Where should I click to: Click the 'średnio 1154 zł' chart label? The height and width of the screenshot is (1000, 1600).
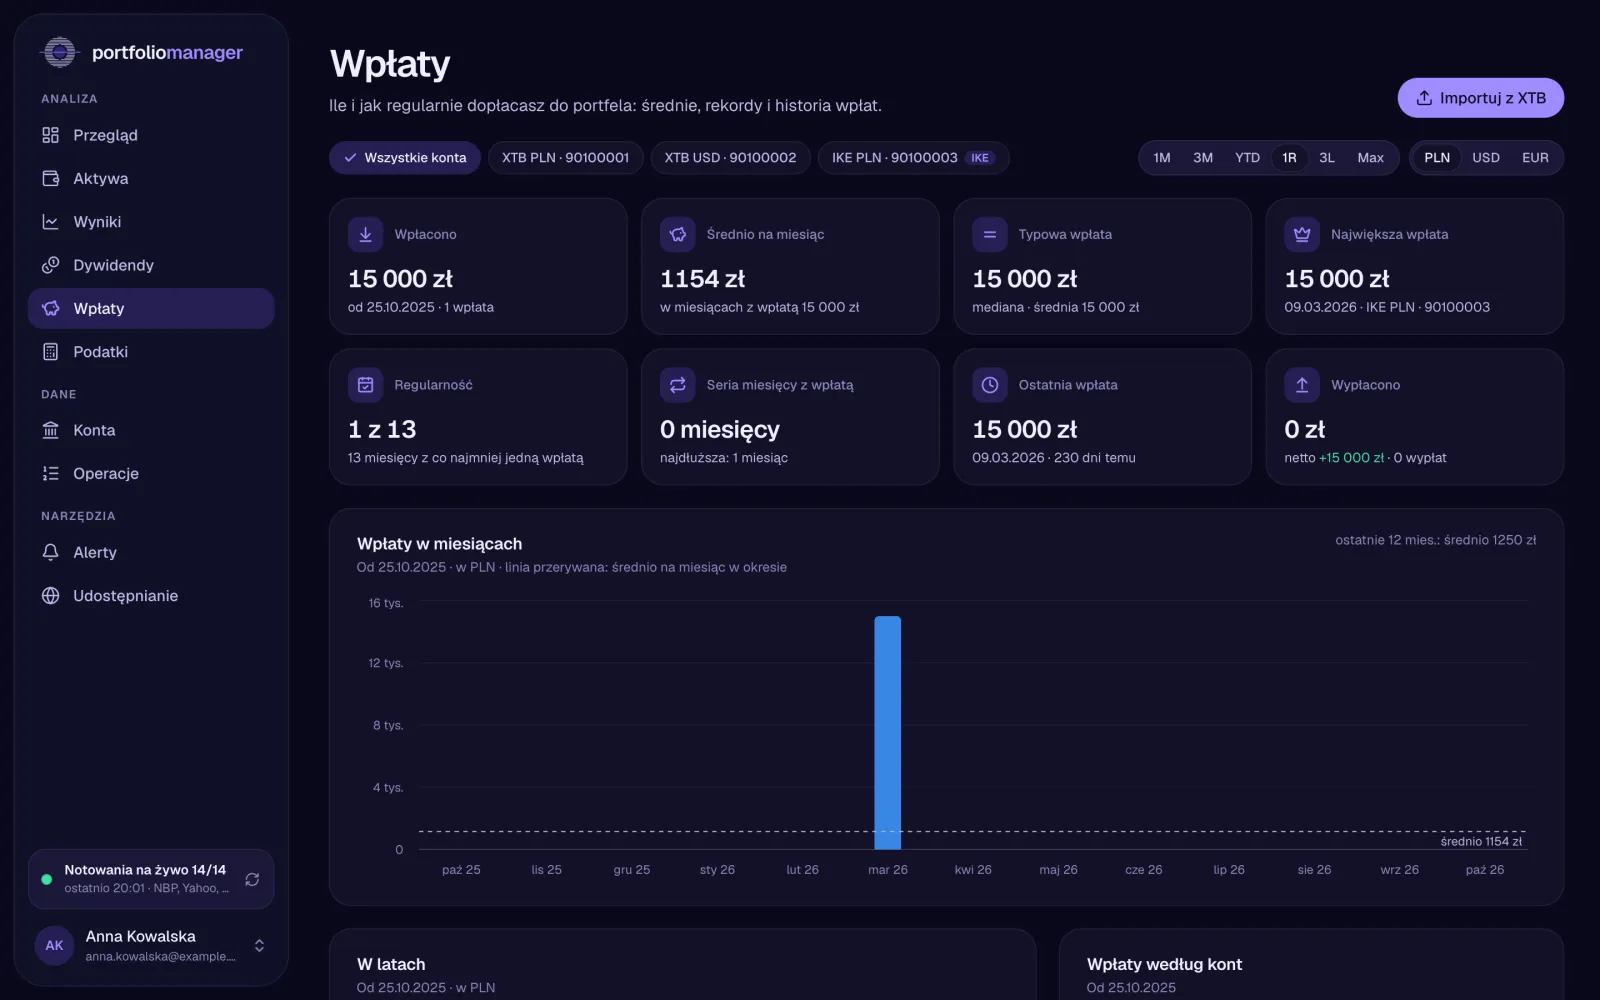coord(1481,841)
